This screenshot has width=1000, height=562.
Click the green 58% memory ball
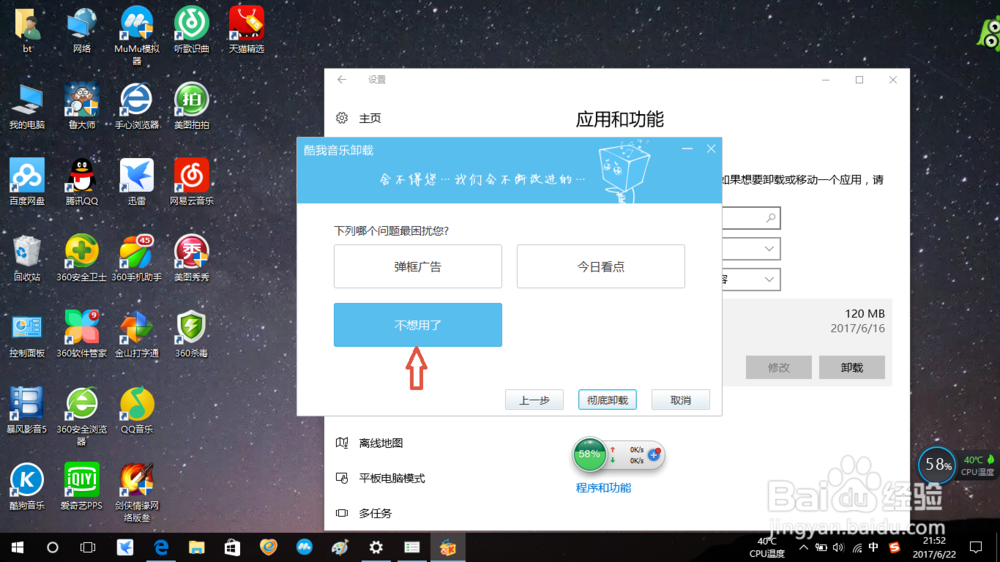pyautogui.click(x=589, y=455)
